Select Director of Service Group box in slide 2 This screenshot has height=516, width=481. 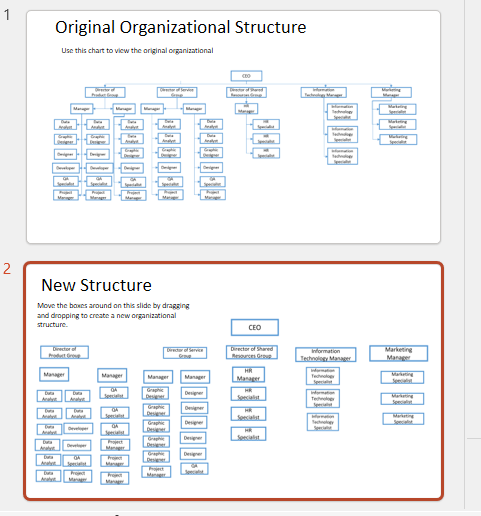coord(185,353)
